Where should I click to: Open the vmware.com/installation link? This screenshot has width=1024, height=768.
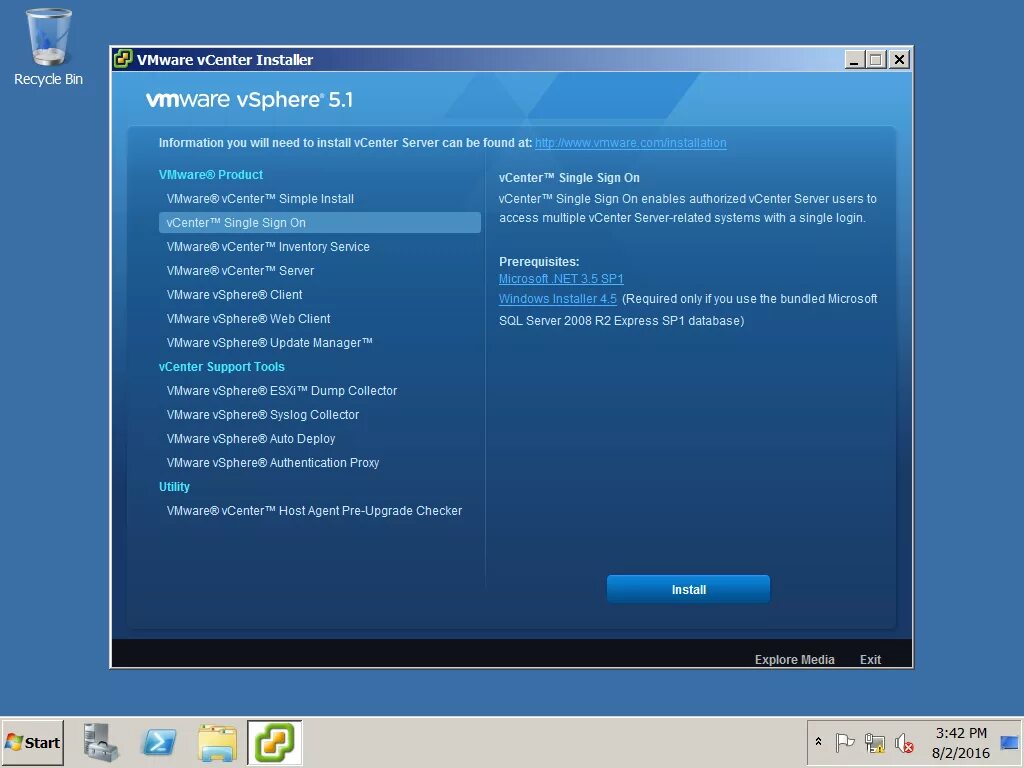630,143
